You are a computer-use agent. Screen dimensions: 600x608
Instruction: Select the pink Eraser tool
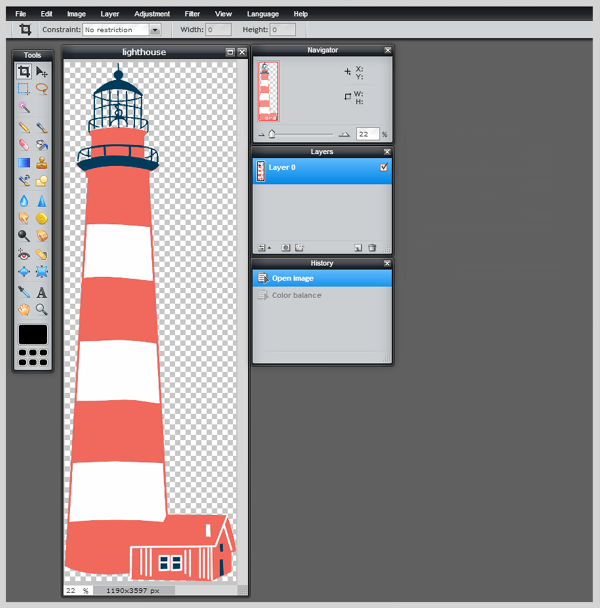(24, 145)
